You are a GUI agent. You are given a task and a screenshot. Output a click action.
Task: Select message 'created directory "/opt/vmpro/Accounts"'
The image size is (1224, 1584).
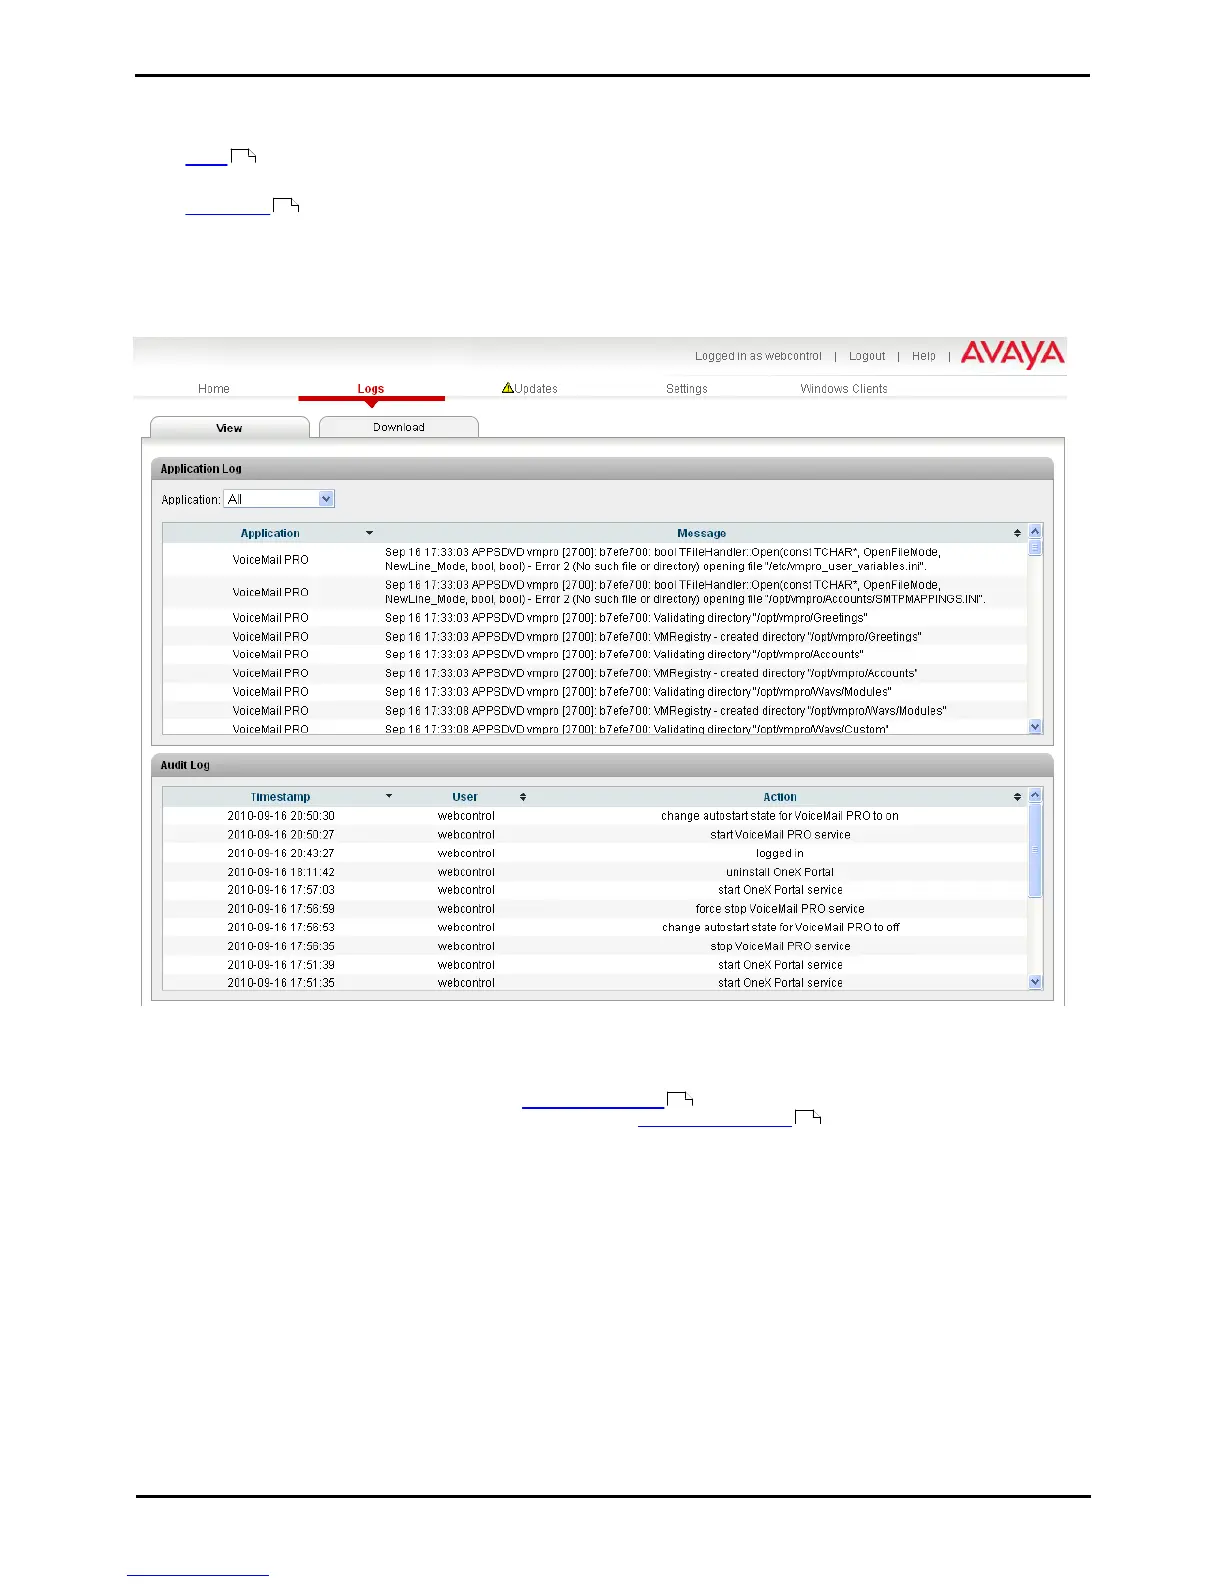(x=651, y=673)
